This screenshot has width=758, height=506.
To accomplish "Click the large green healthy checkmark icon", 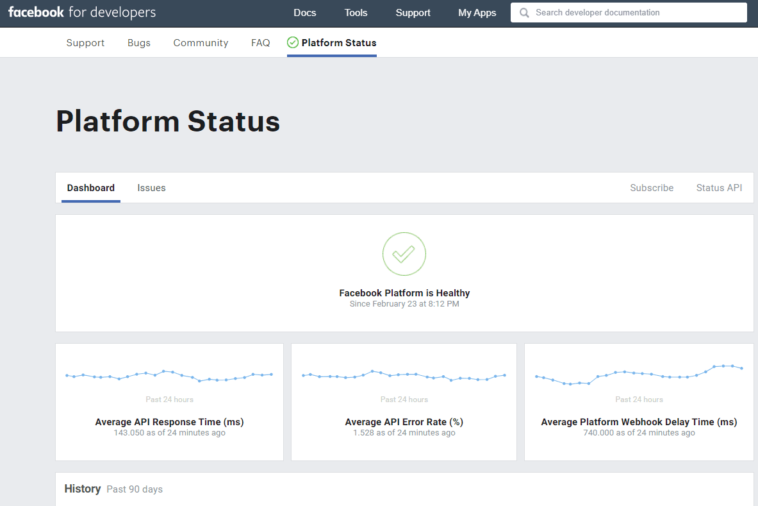I will (404, 254).
